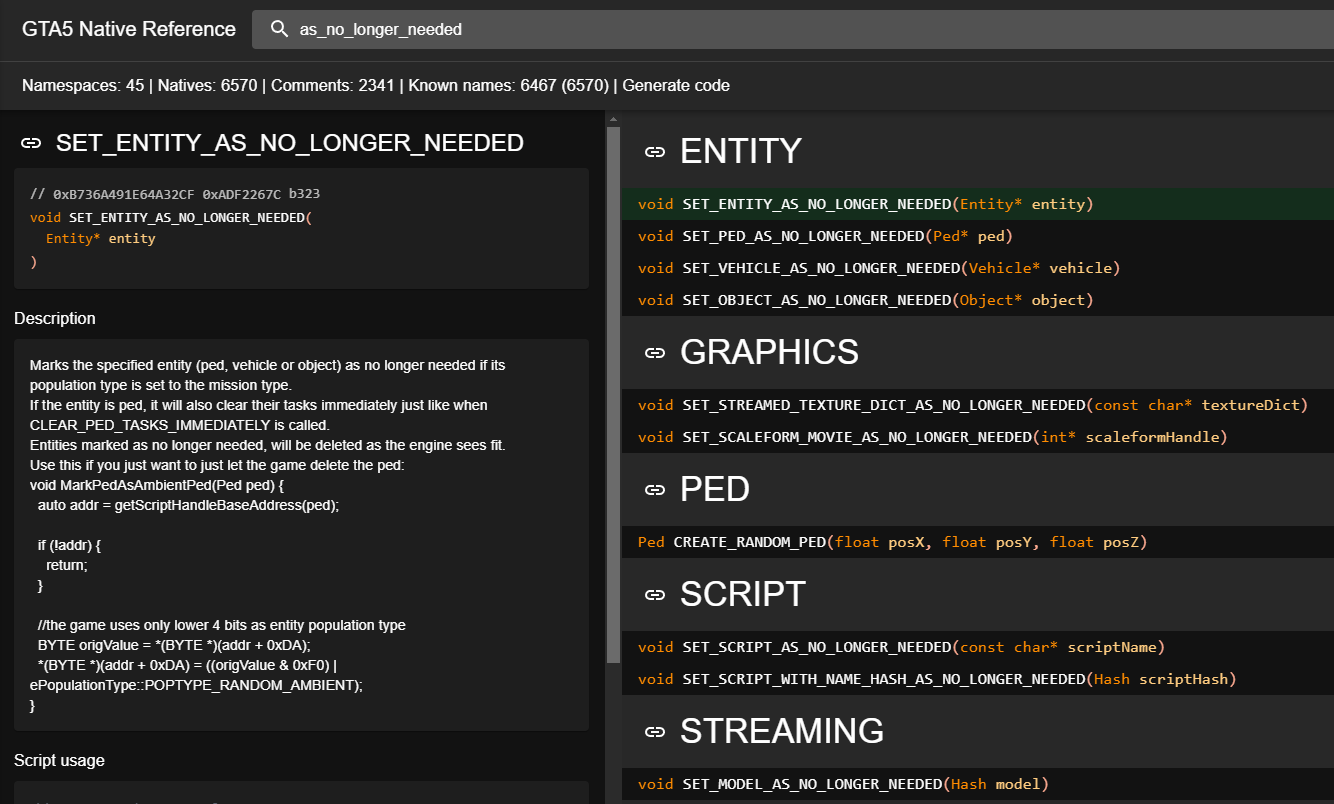Click the Natives: 6570 stat text

[x=207, y=86]
